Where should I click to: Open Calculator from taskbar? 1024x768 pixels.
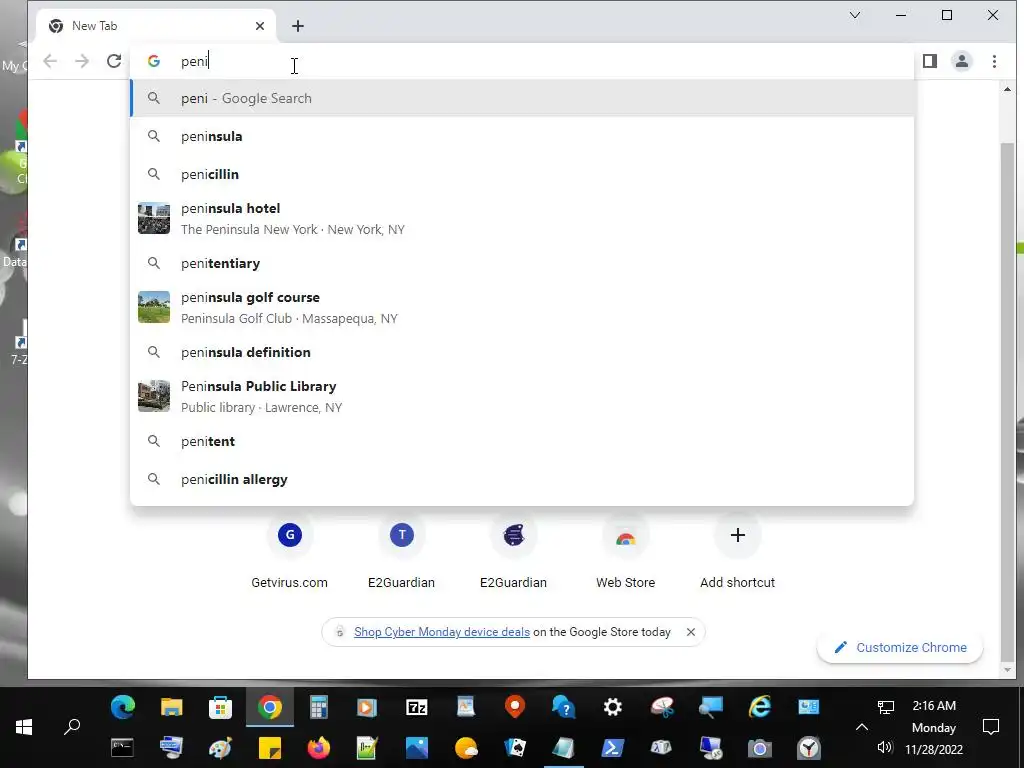coord(319,707)
